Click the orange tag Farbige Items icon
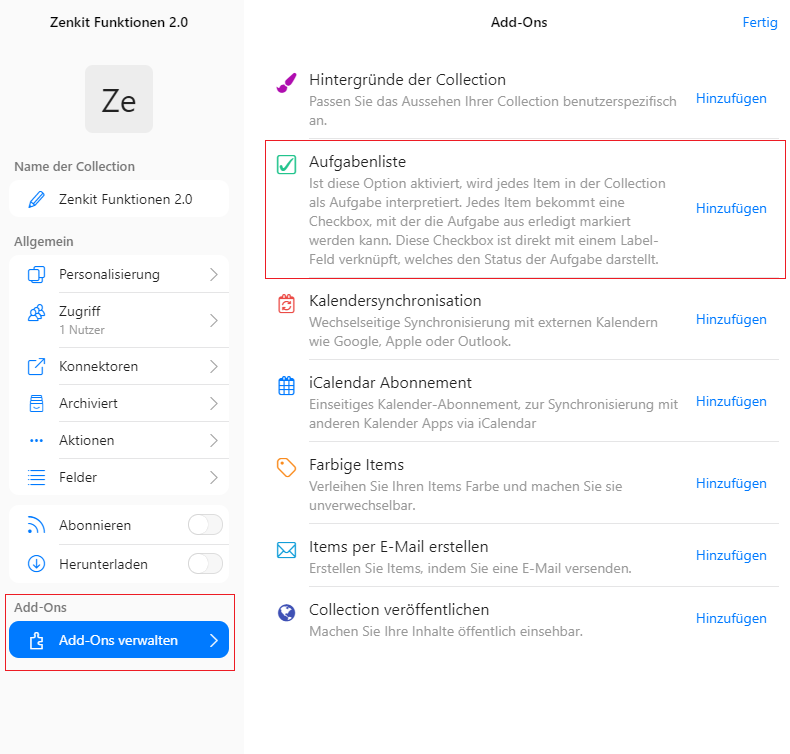Viewport: 790px width, 754px height. 286,467
